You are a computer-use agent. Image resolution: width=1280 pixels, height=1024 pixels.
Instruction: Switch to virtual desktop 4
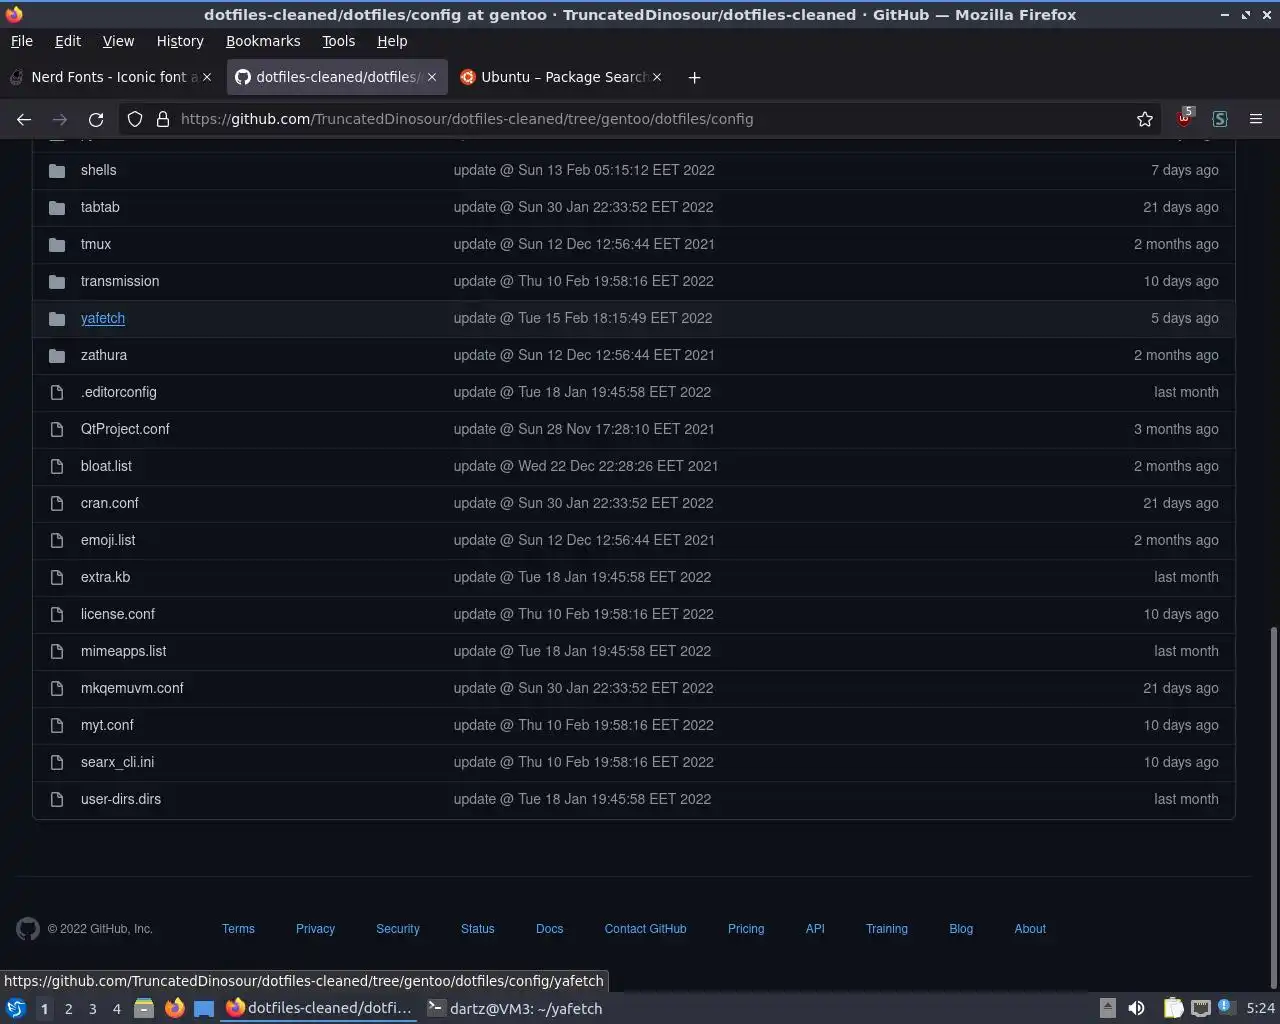click(116, 1009)
